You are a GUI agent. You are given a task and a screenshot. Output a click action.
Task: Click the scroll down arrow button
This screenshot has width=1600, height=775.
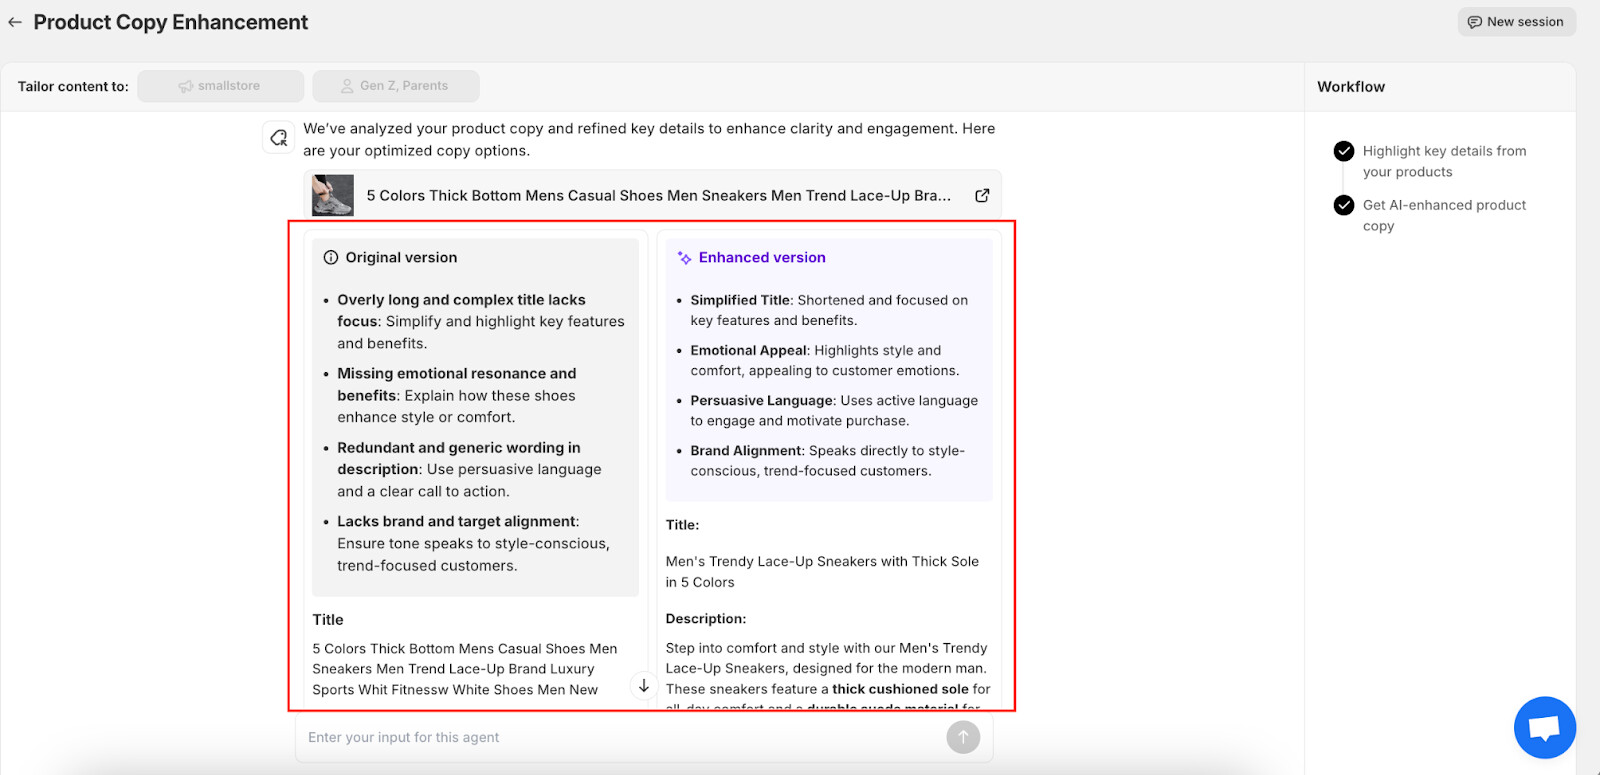coord(644,686)
